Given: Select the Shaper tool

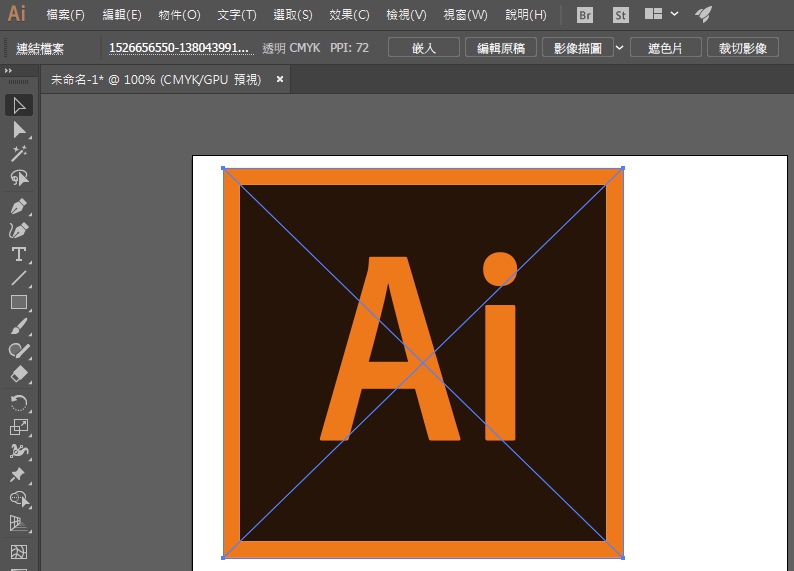Looking at the screenshot, I should (19, 350).
